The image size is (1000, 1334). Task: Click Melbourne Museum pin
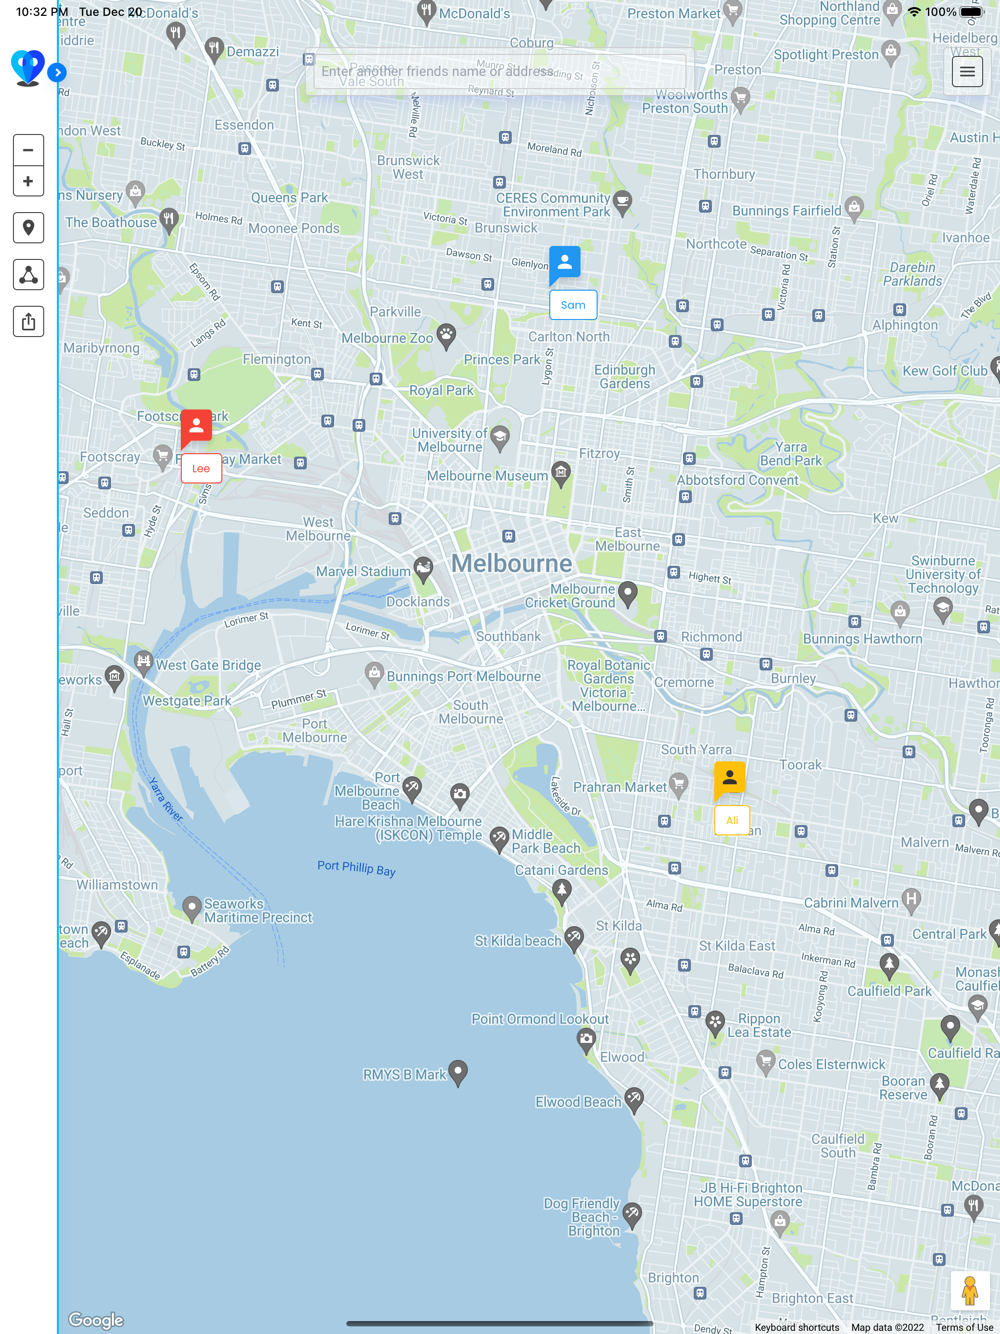561,474
